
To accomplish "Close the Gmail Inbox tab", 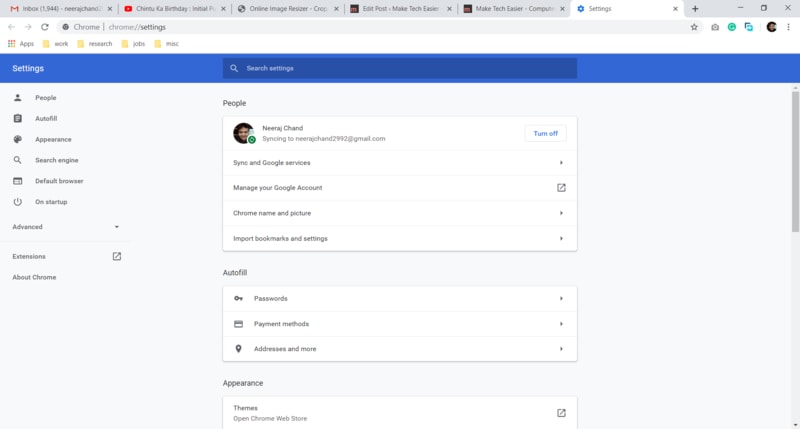I will (x=110, y=9).
